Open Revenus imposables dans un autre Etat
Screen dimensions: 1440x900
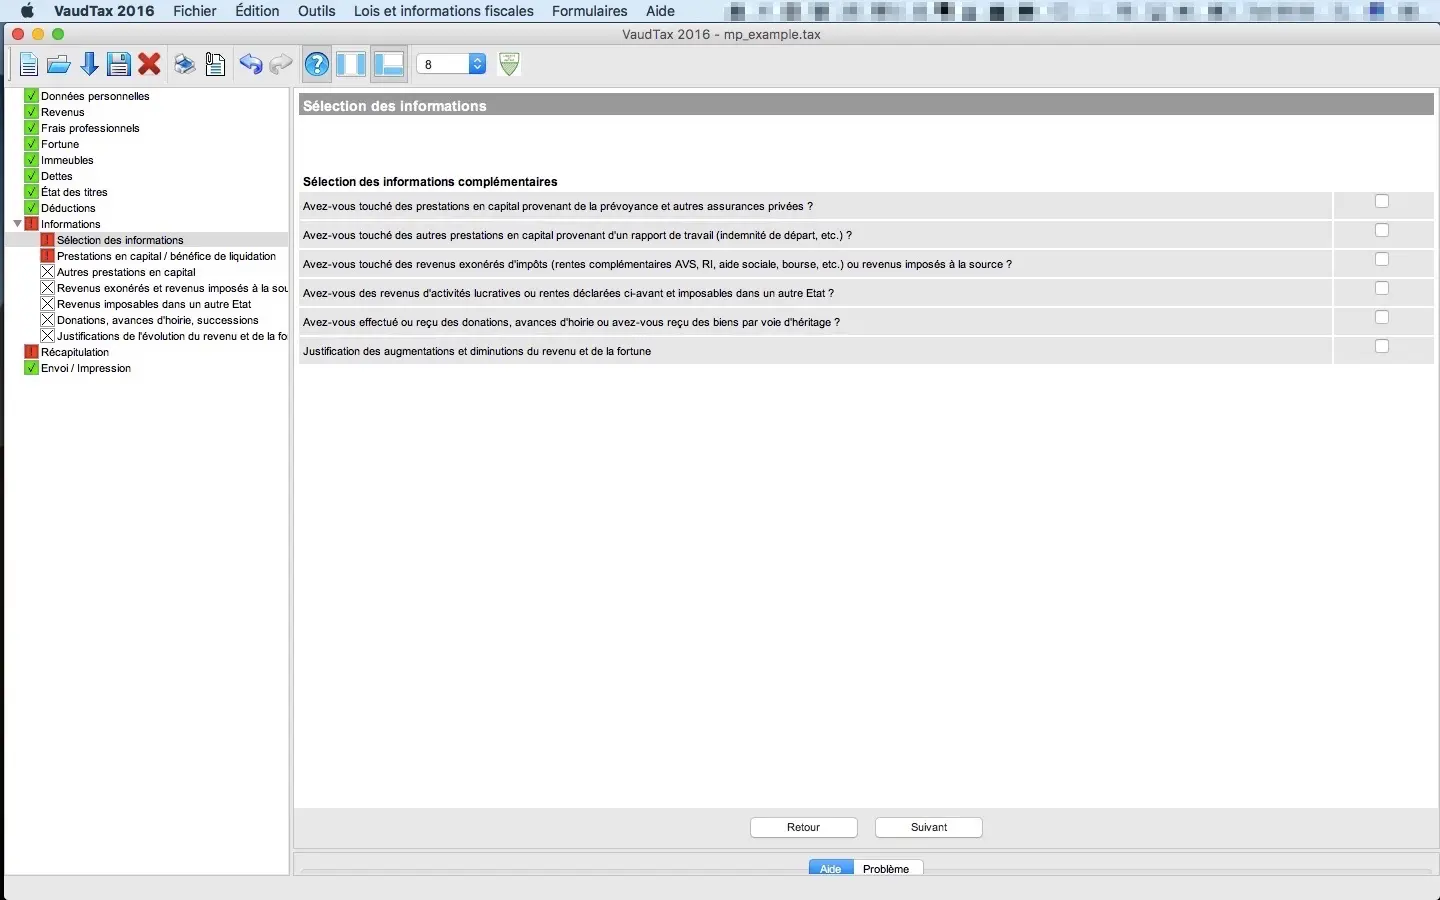pyautogui.click(x=154, y=304)
